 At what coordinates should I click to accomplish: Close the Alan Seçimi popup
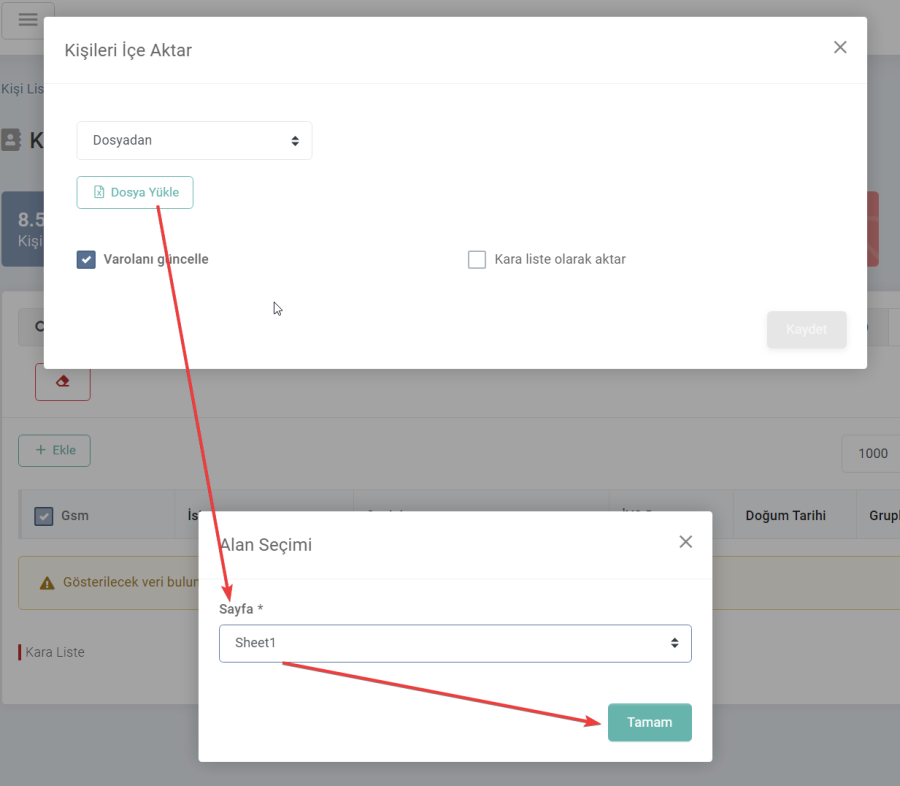[685, 541]
